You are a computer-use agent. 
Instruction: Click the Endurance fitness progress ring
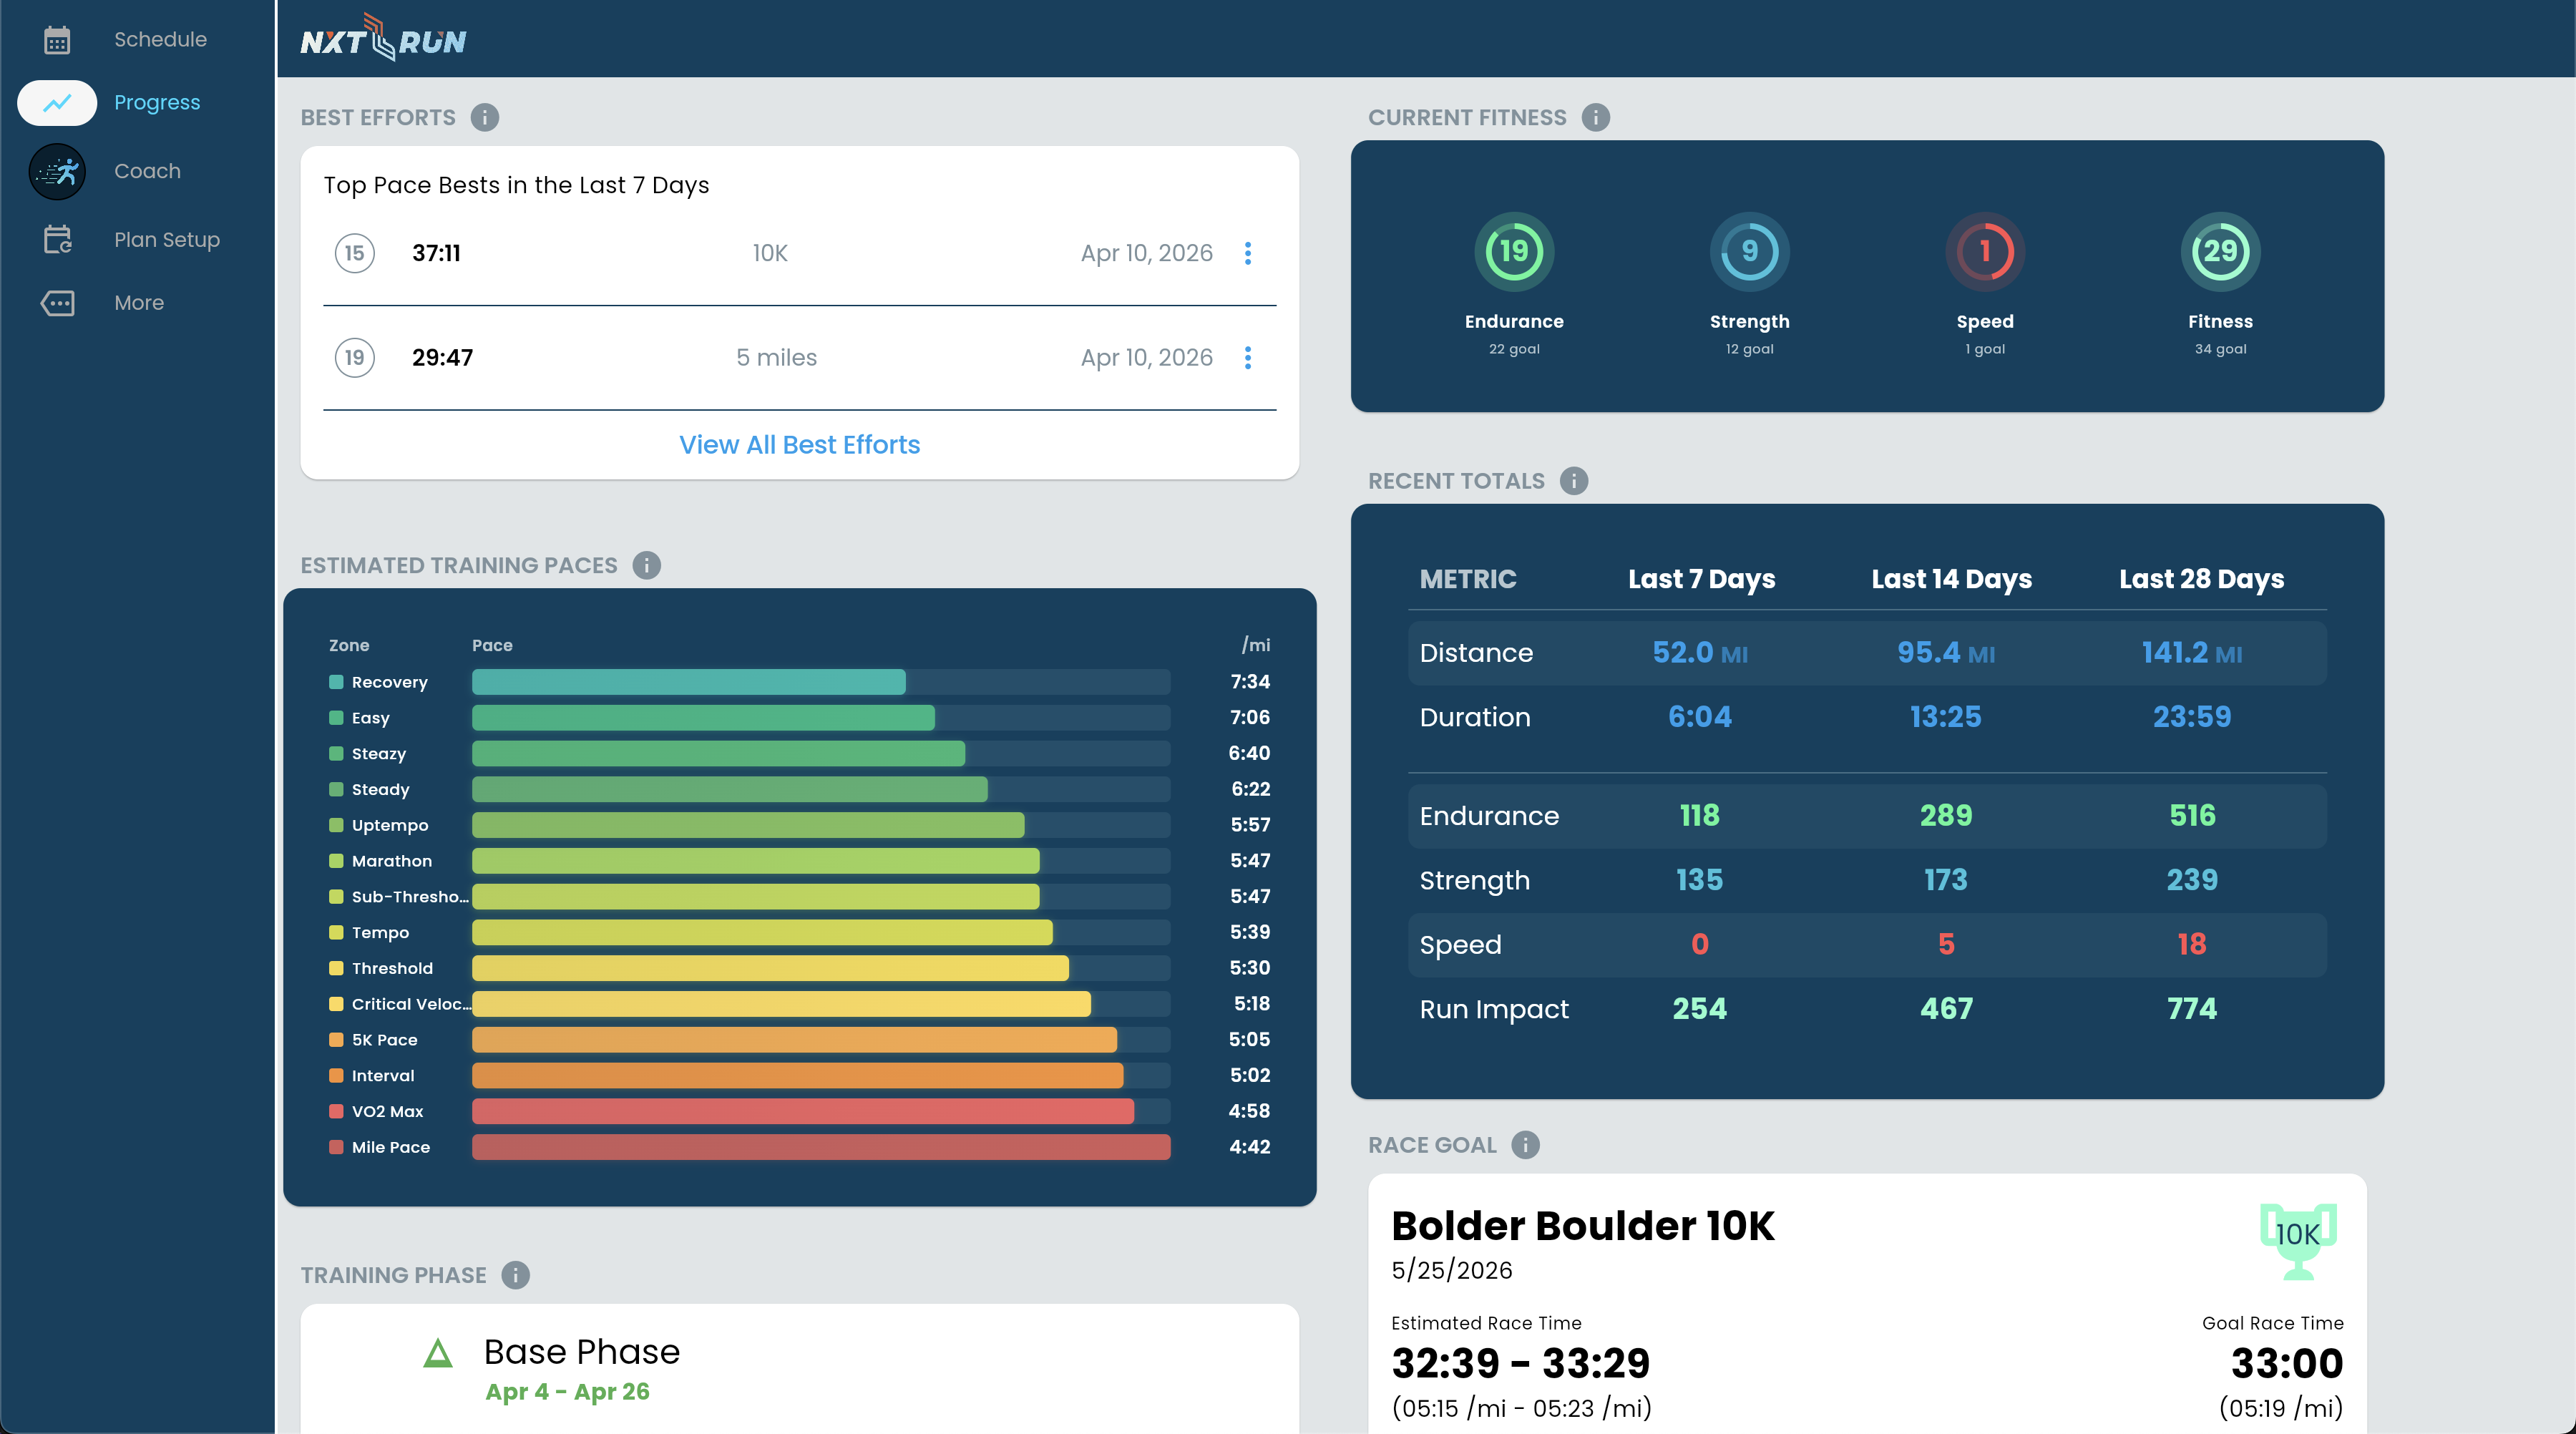coord(1514,251)
